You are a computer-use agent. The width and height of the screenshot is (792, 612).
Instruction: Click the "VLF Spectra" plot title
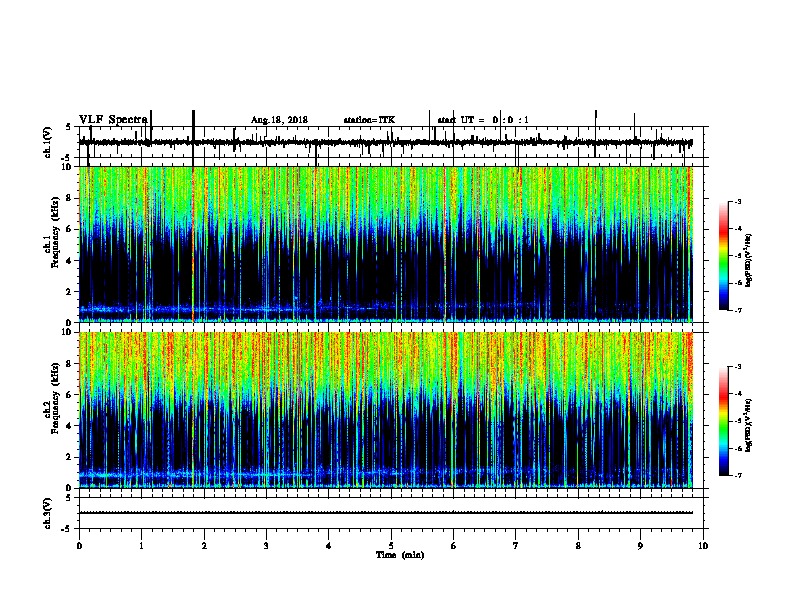click(113, 120)
